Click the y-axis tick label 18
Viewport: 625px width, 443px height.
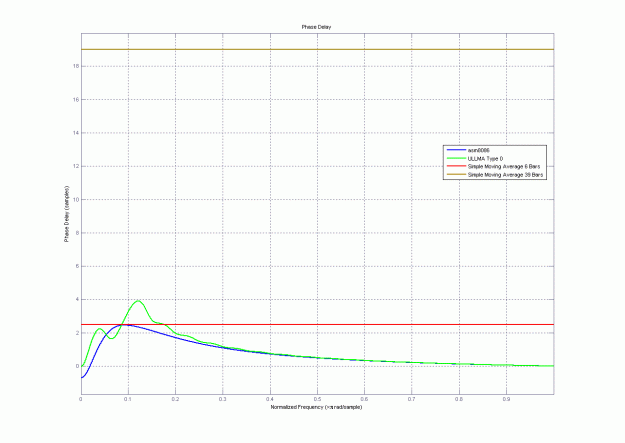tap(76, 66)
